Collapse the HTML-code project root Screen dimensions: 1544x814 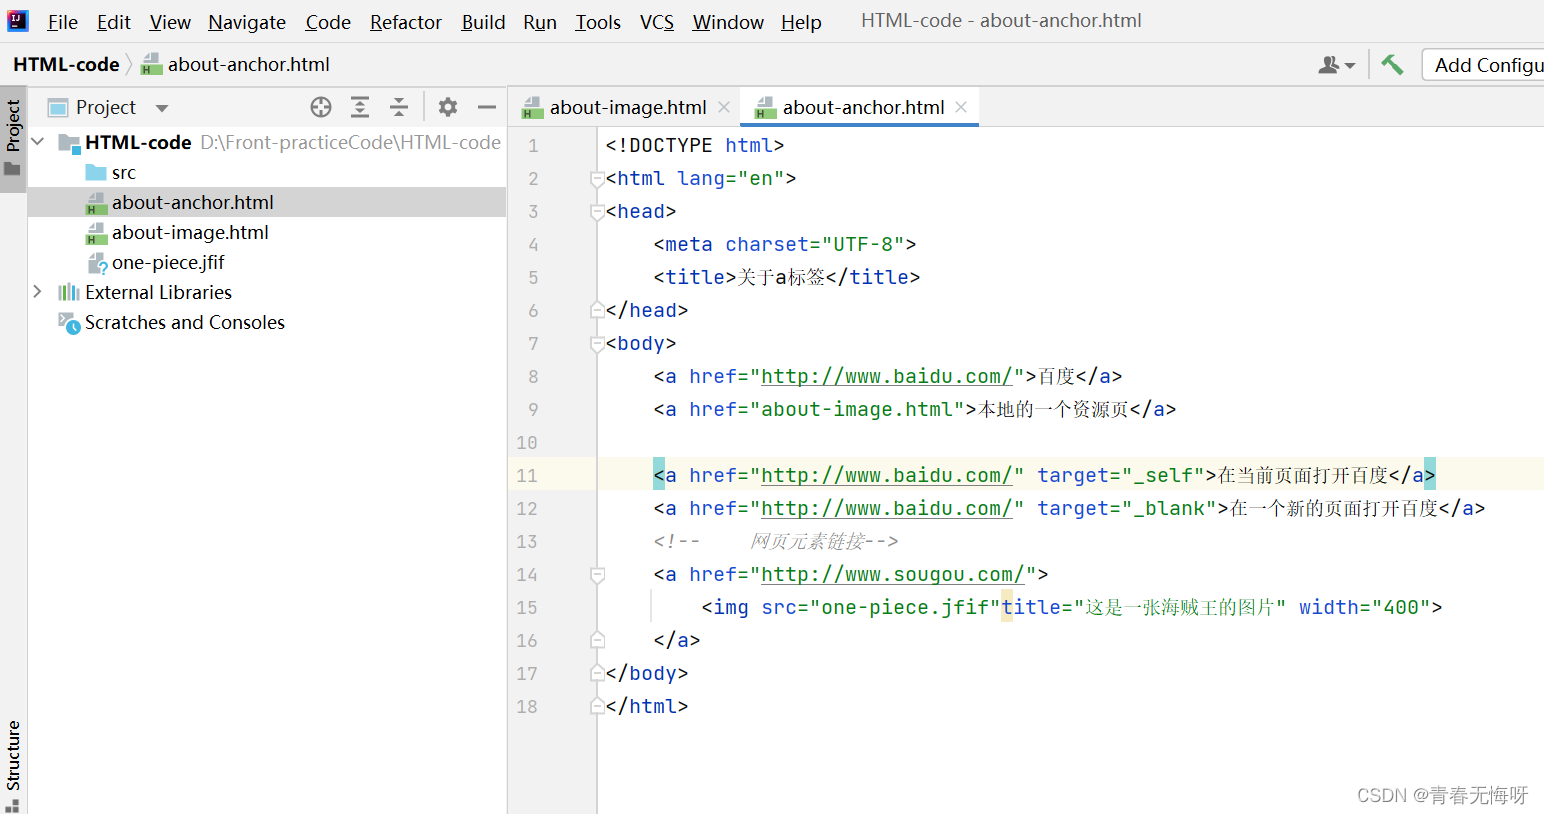pyautogui.click(x=38, y=142)
